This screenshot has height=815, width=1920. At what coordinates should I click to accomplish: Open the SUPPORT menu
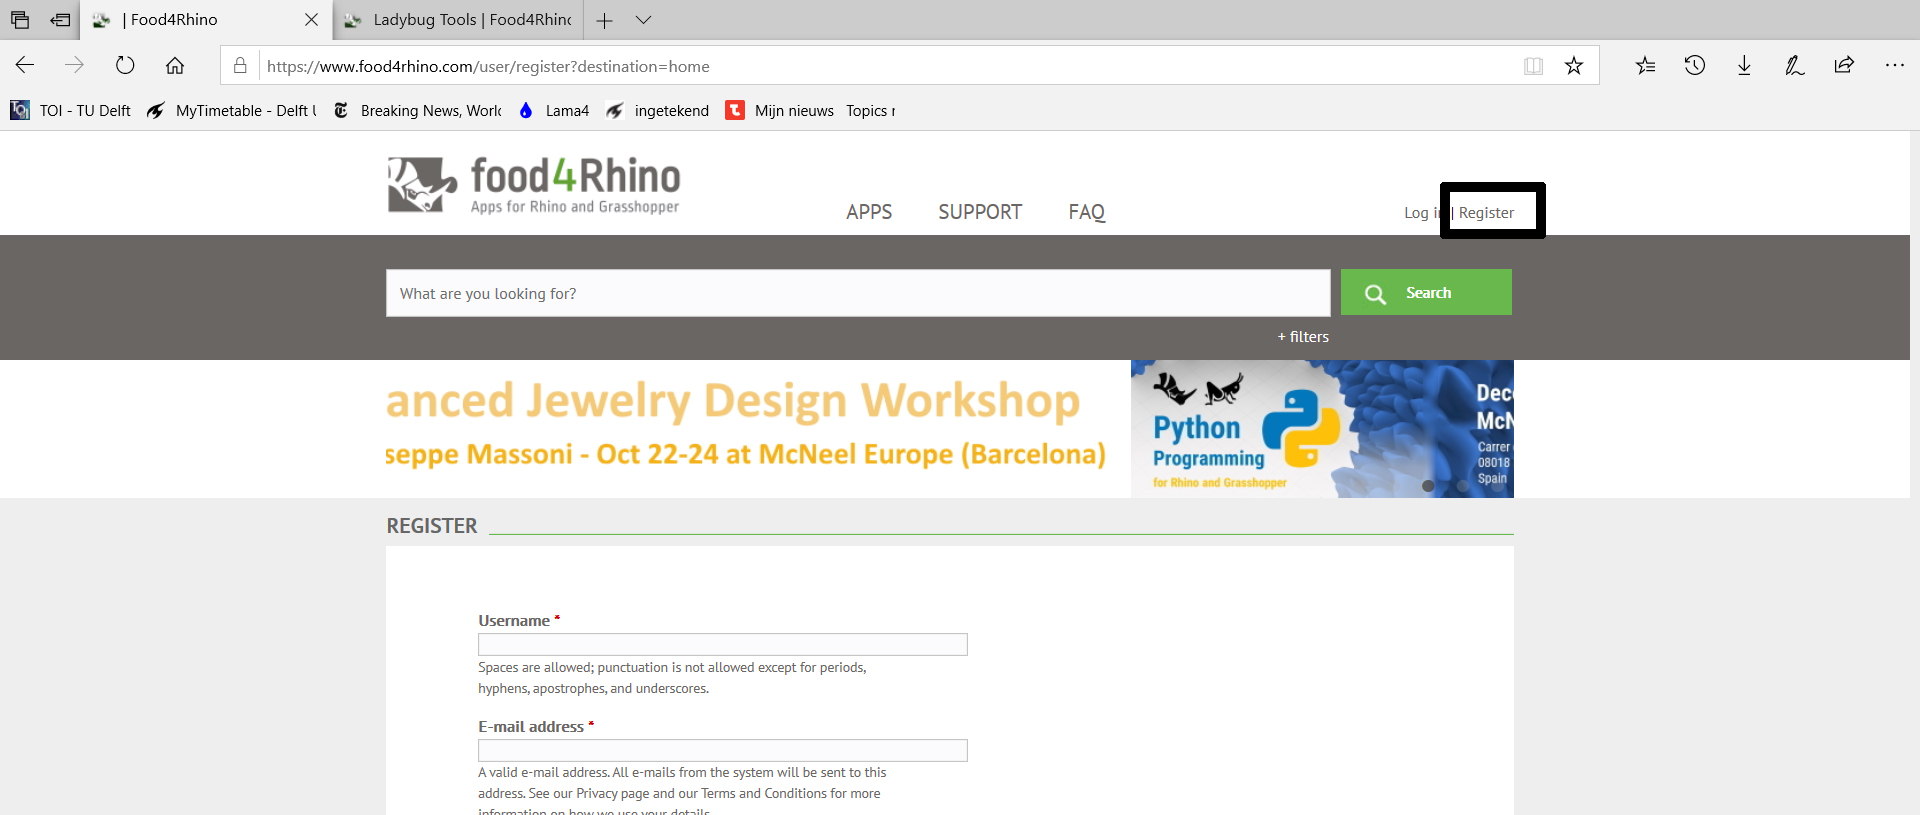click(980, 212)
